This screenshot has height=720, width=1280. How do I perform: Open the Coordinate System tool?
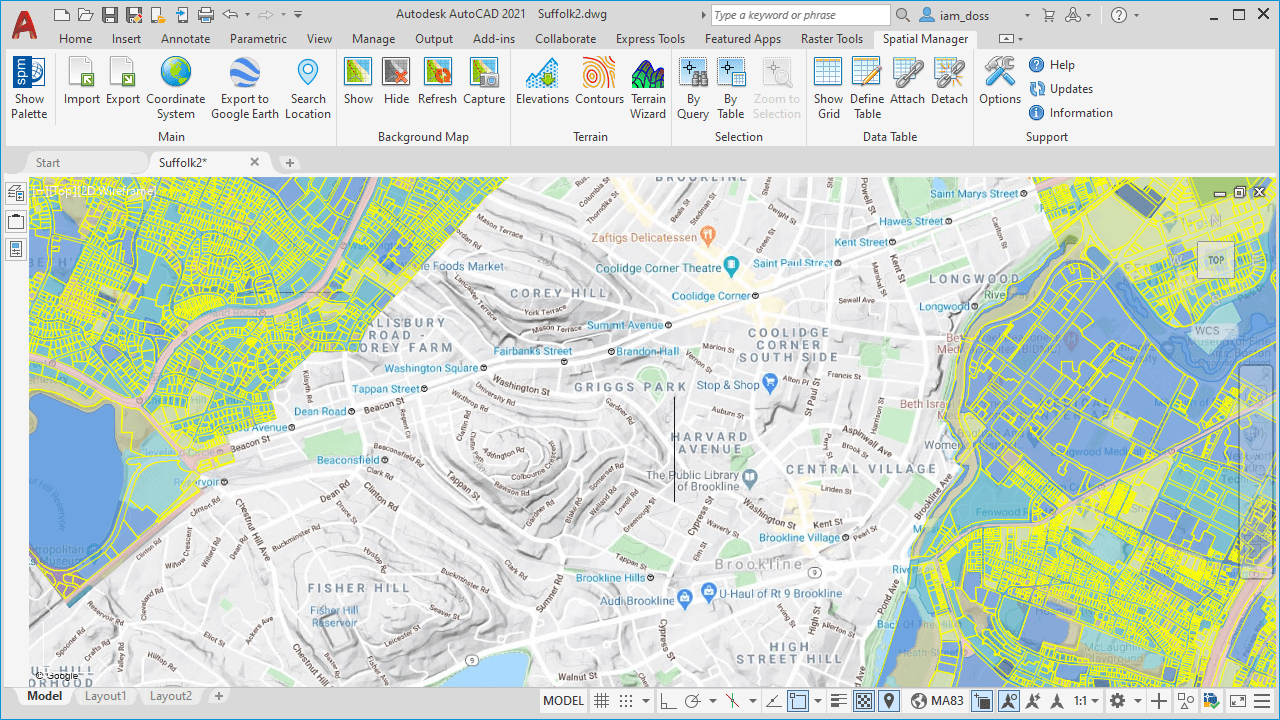coord(176,88)
